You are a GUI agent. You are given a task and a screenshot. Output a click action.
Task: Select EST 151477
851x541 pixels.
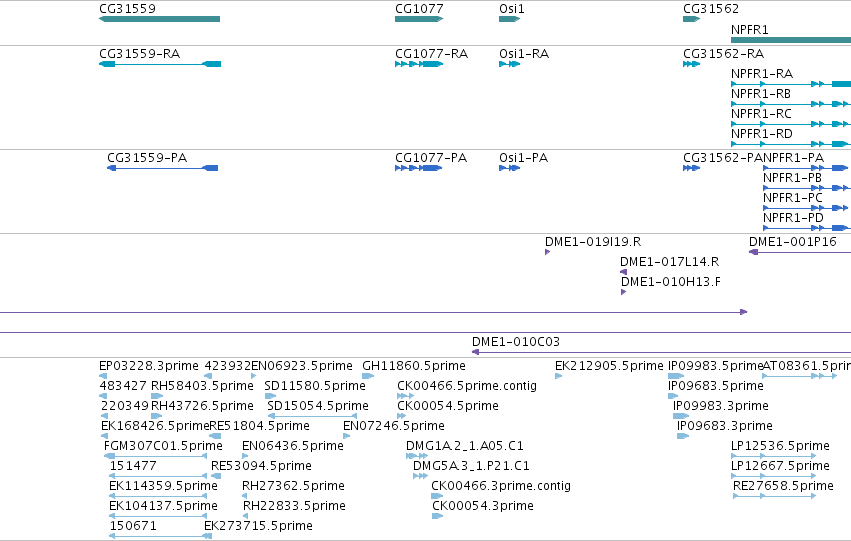[158, 476]
